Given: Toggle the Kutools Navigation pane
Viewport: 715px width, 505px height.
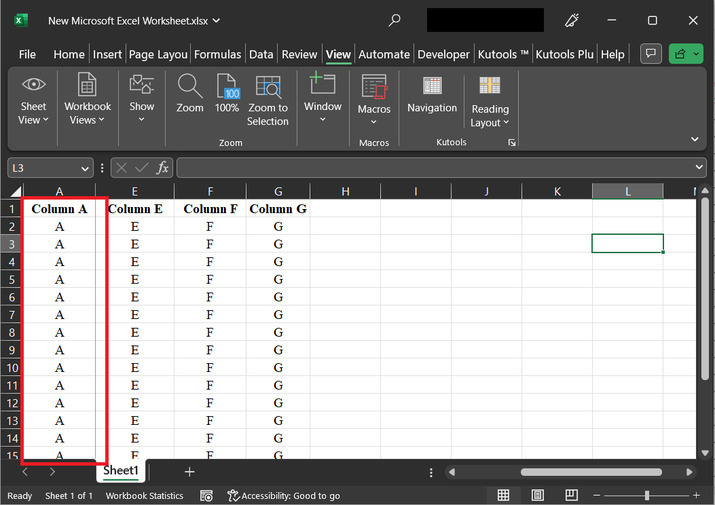Looking at the screenshot, I should point(432,95).
